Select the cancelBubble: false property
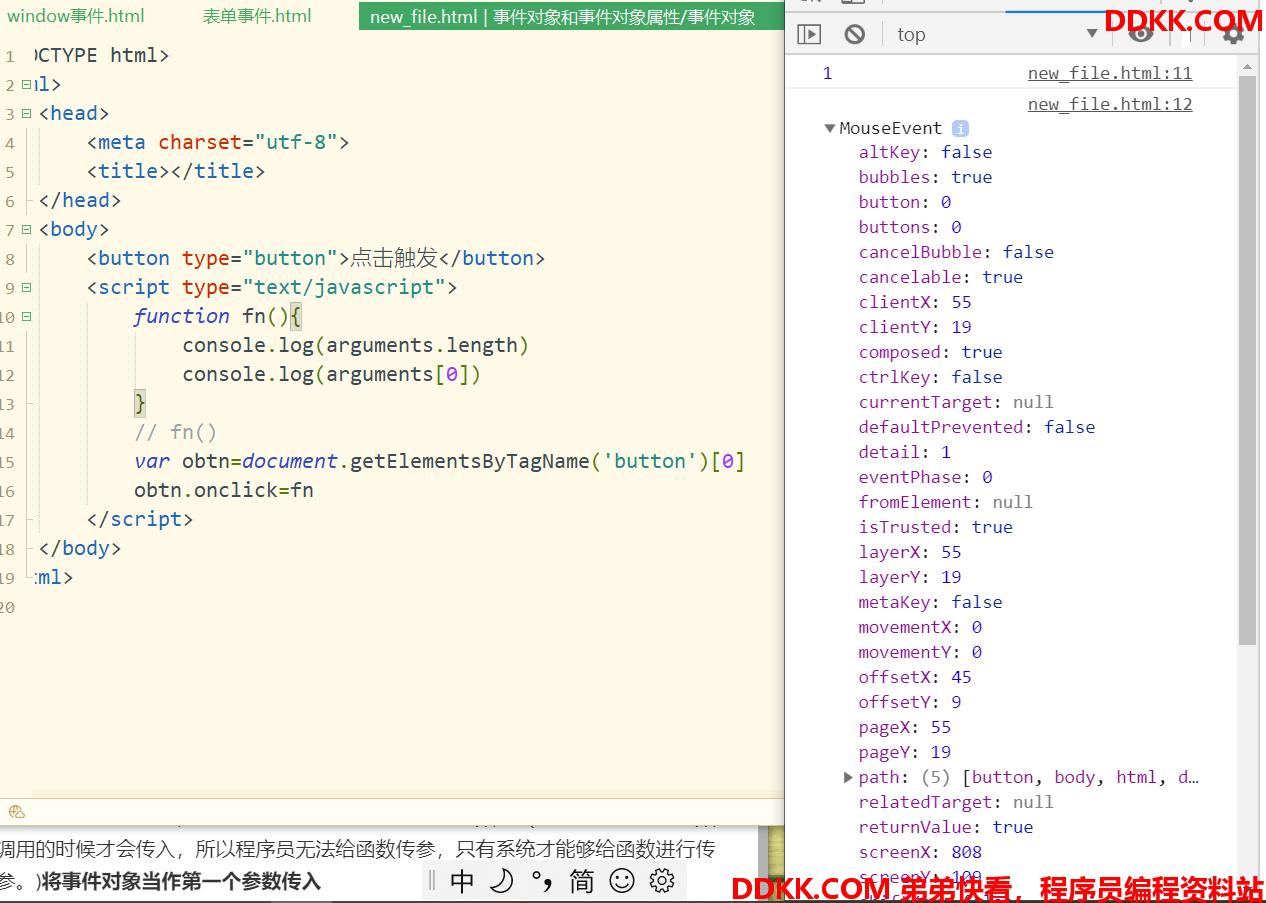Screen dimensions: 1266x903 pyautogui.click(x=956, y=252)
